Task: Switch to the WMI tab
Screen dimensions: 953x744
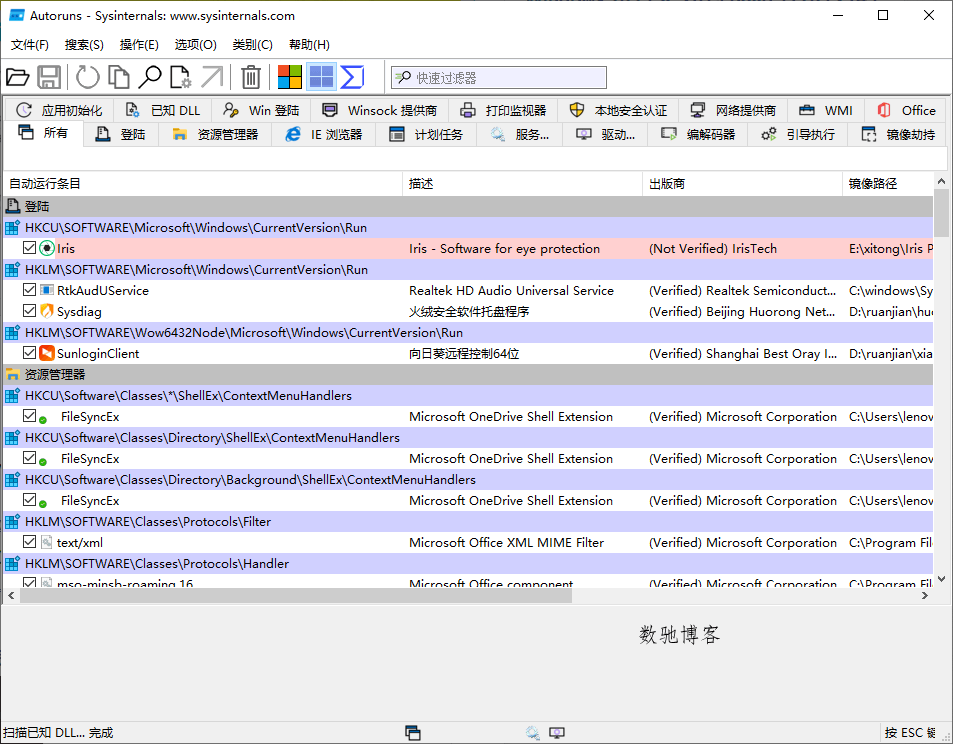Action: 826,111
